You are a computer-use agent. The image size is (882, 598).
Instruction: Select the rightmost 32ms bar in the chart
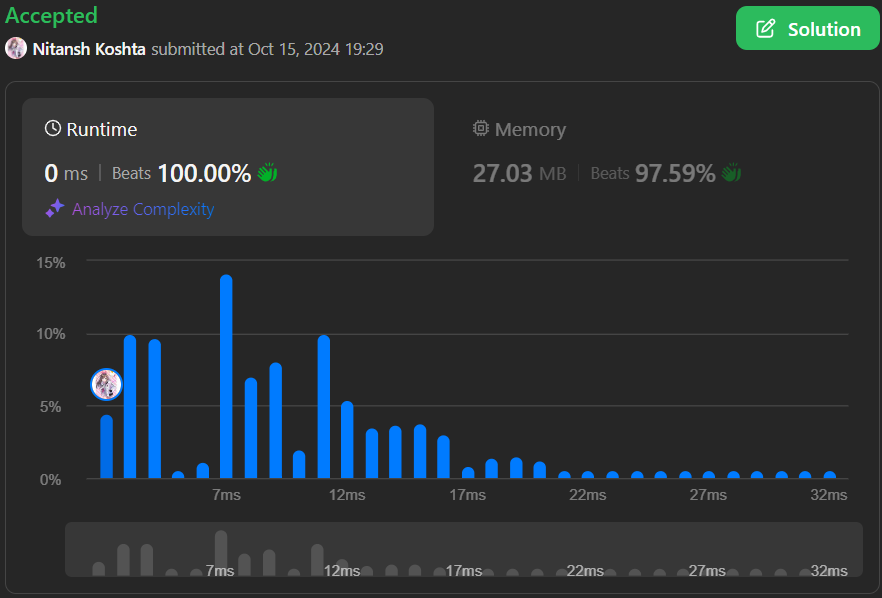(830, 475)
